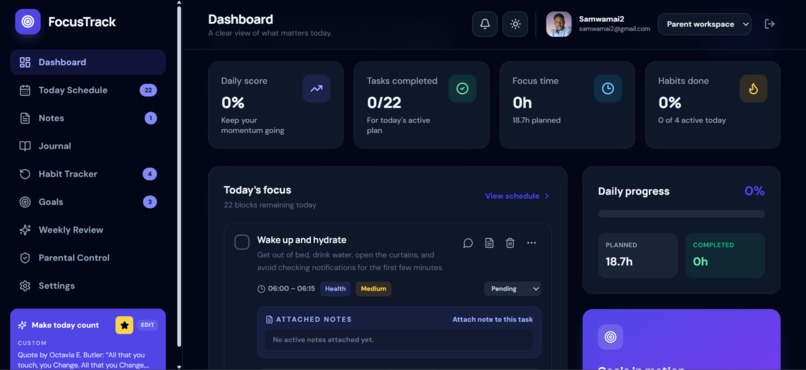This screenshot has width=806, height=370.
Task: Open Today Schedule page
Action: [88, 90]
